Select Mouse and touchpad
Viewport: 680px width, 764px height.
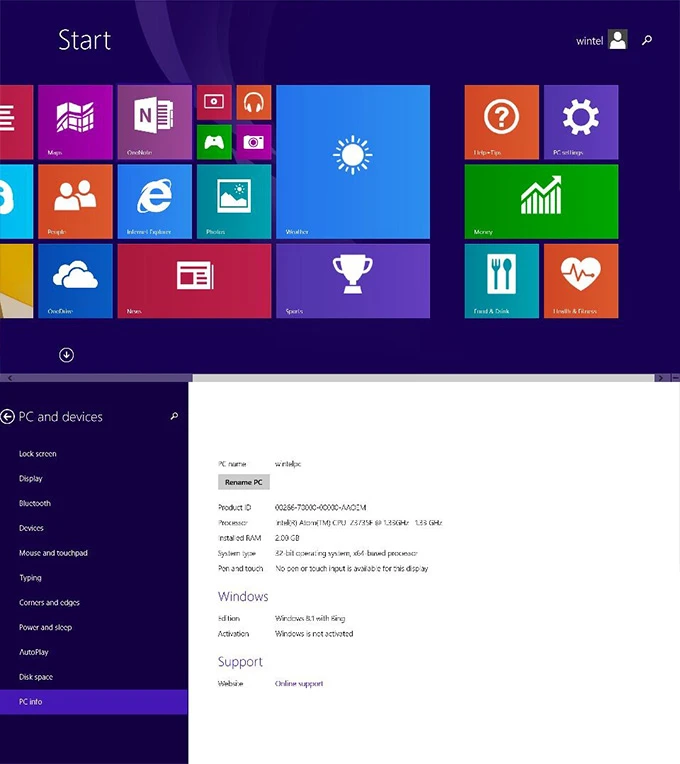[x=94, y=553]
